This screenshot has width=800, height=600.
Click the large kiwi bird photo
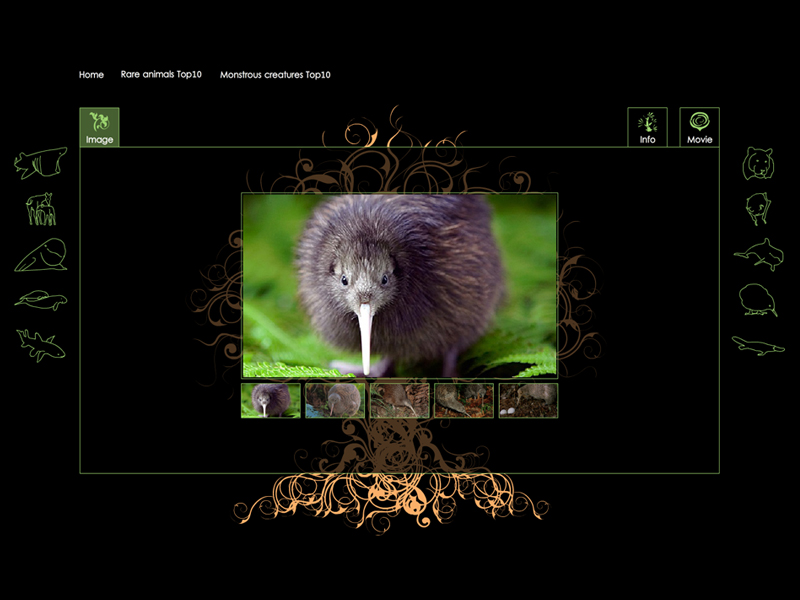click(x=399, y=285)
